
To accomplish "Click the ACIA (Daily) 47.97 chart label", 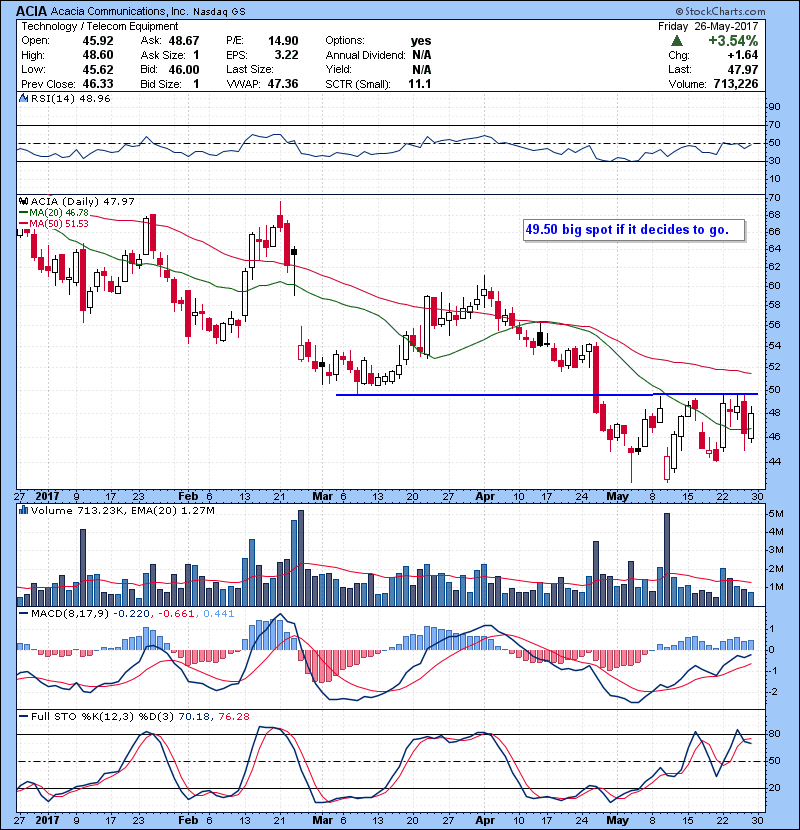I will click(83, 201).
